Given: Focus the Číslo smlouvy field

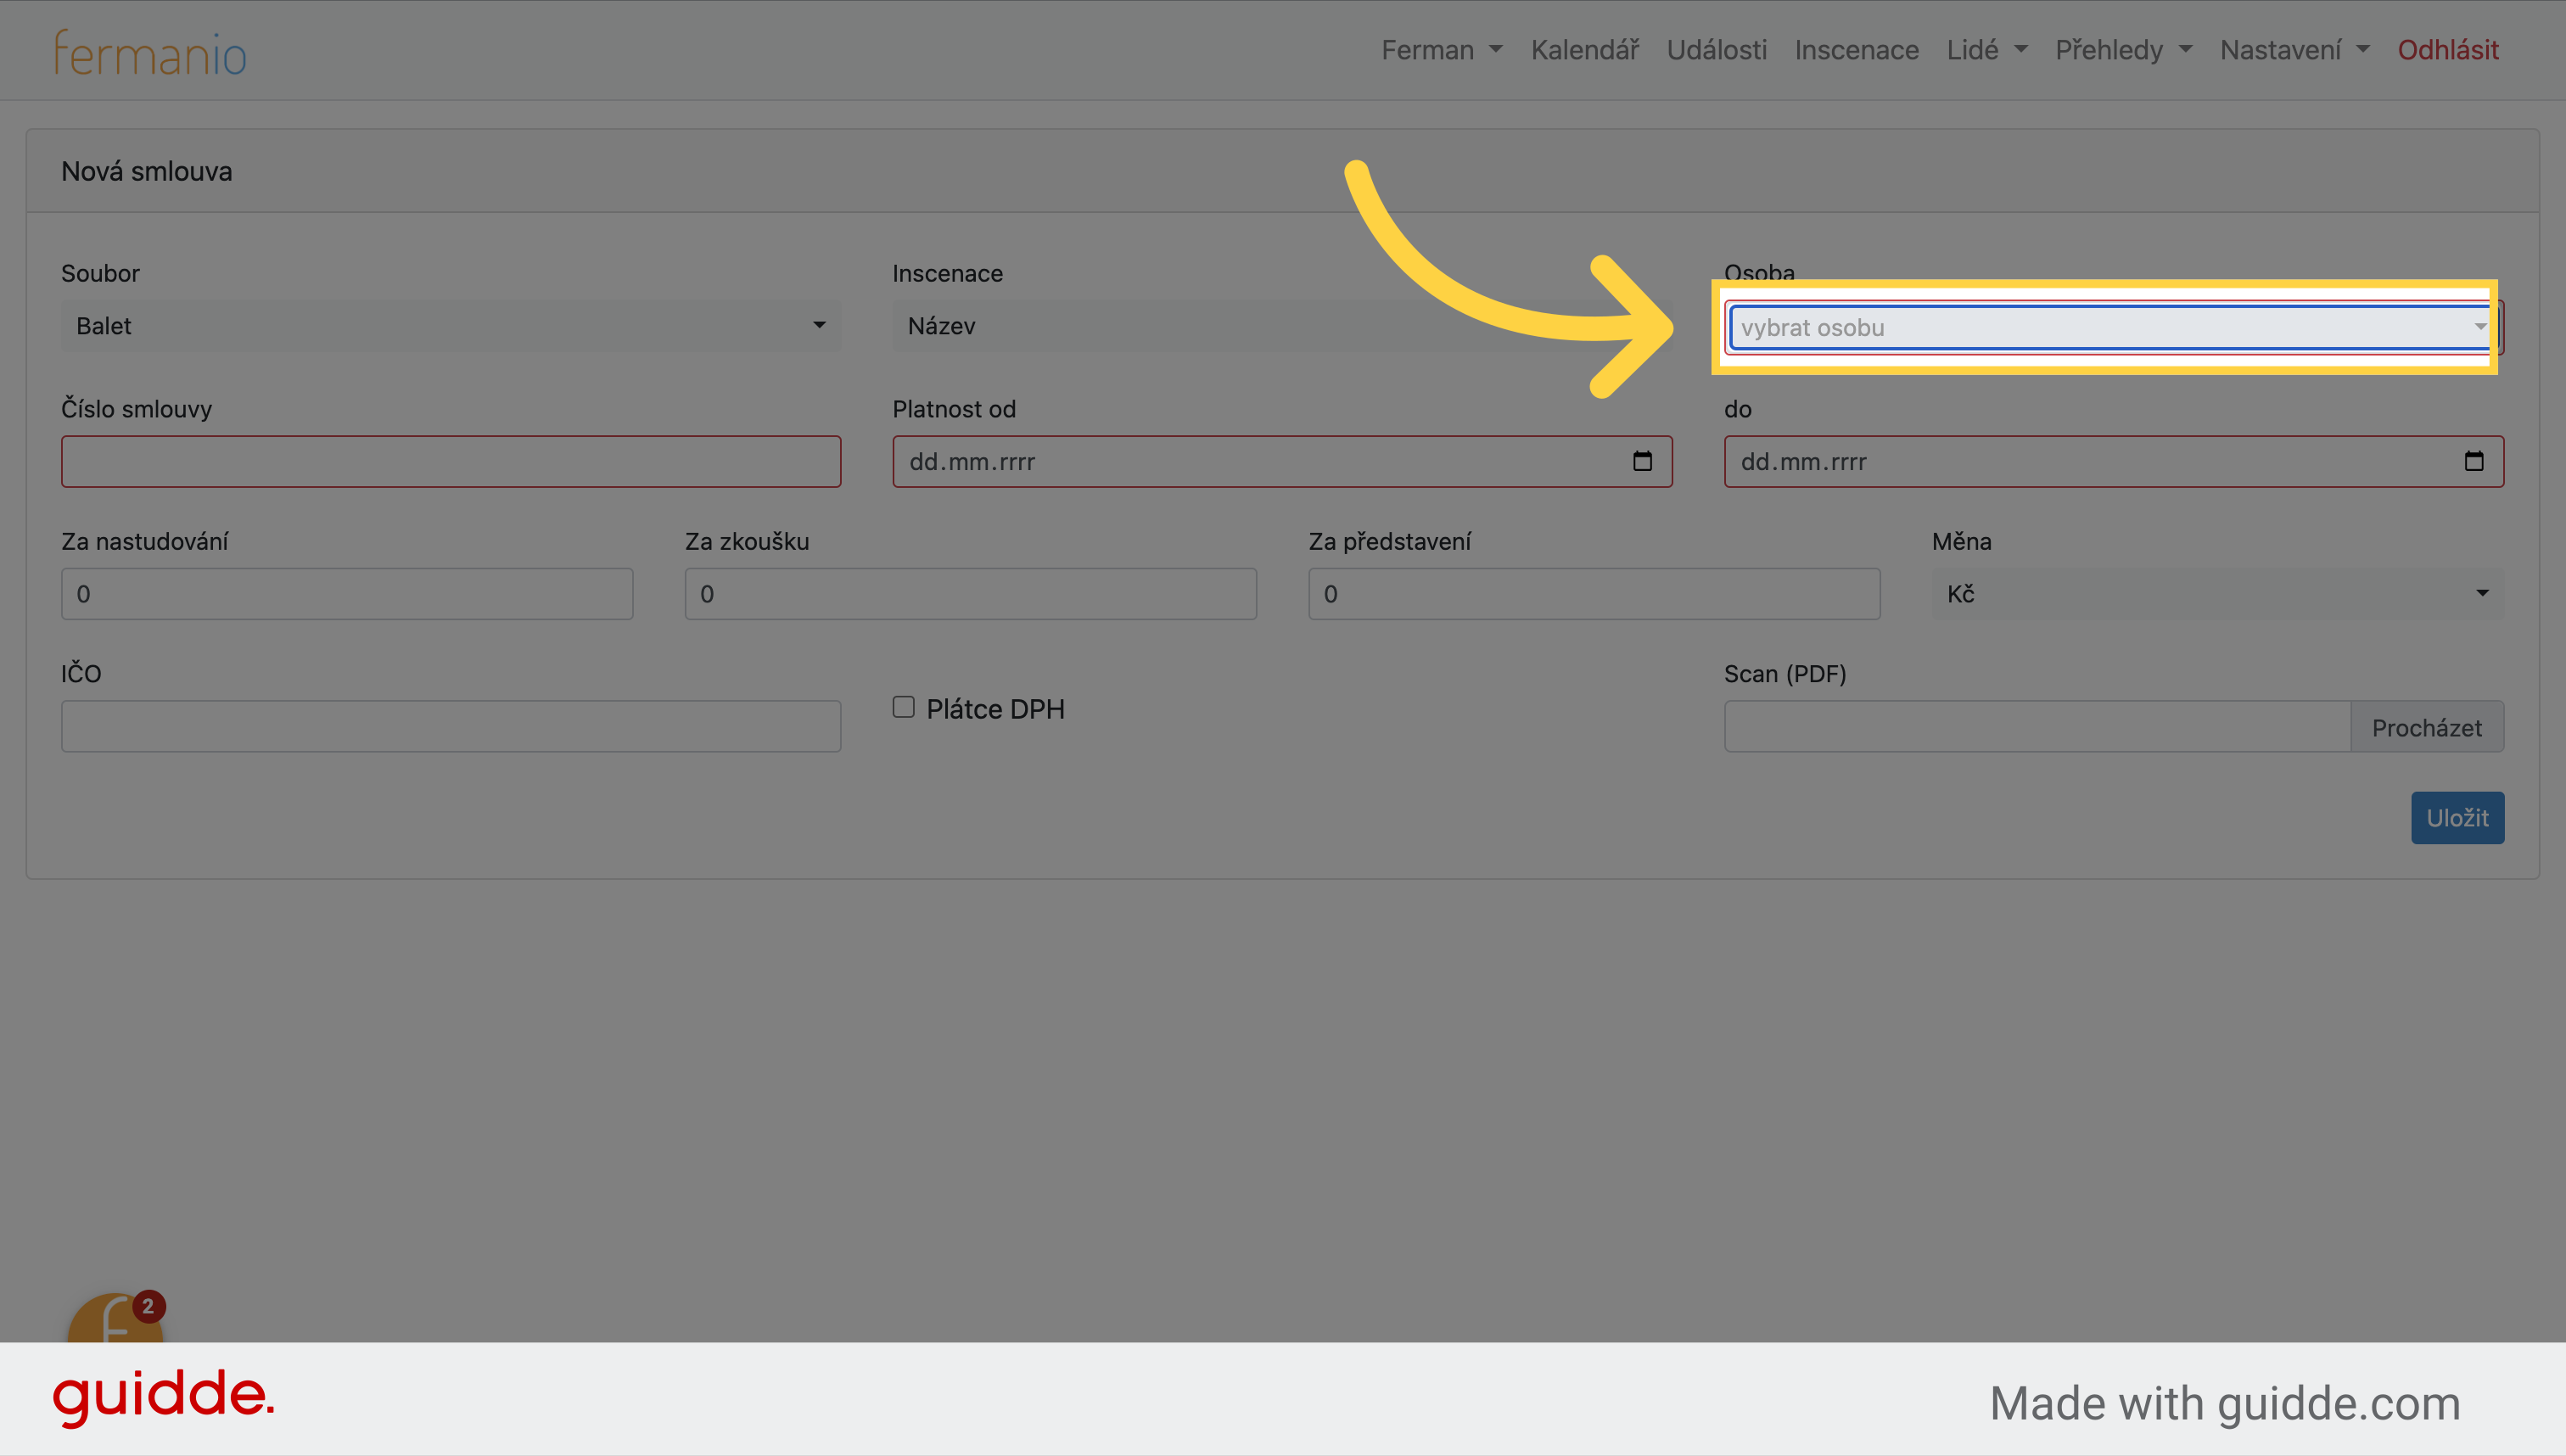Looking at the screenshot, I should click(451, 461).
